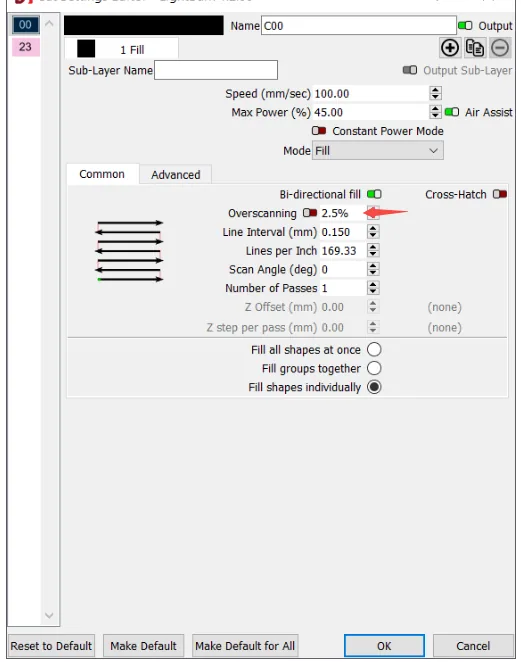Enable Constant Power Mode

pos(319,130)
